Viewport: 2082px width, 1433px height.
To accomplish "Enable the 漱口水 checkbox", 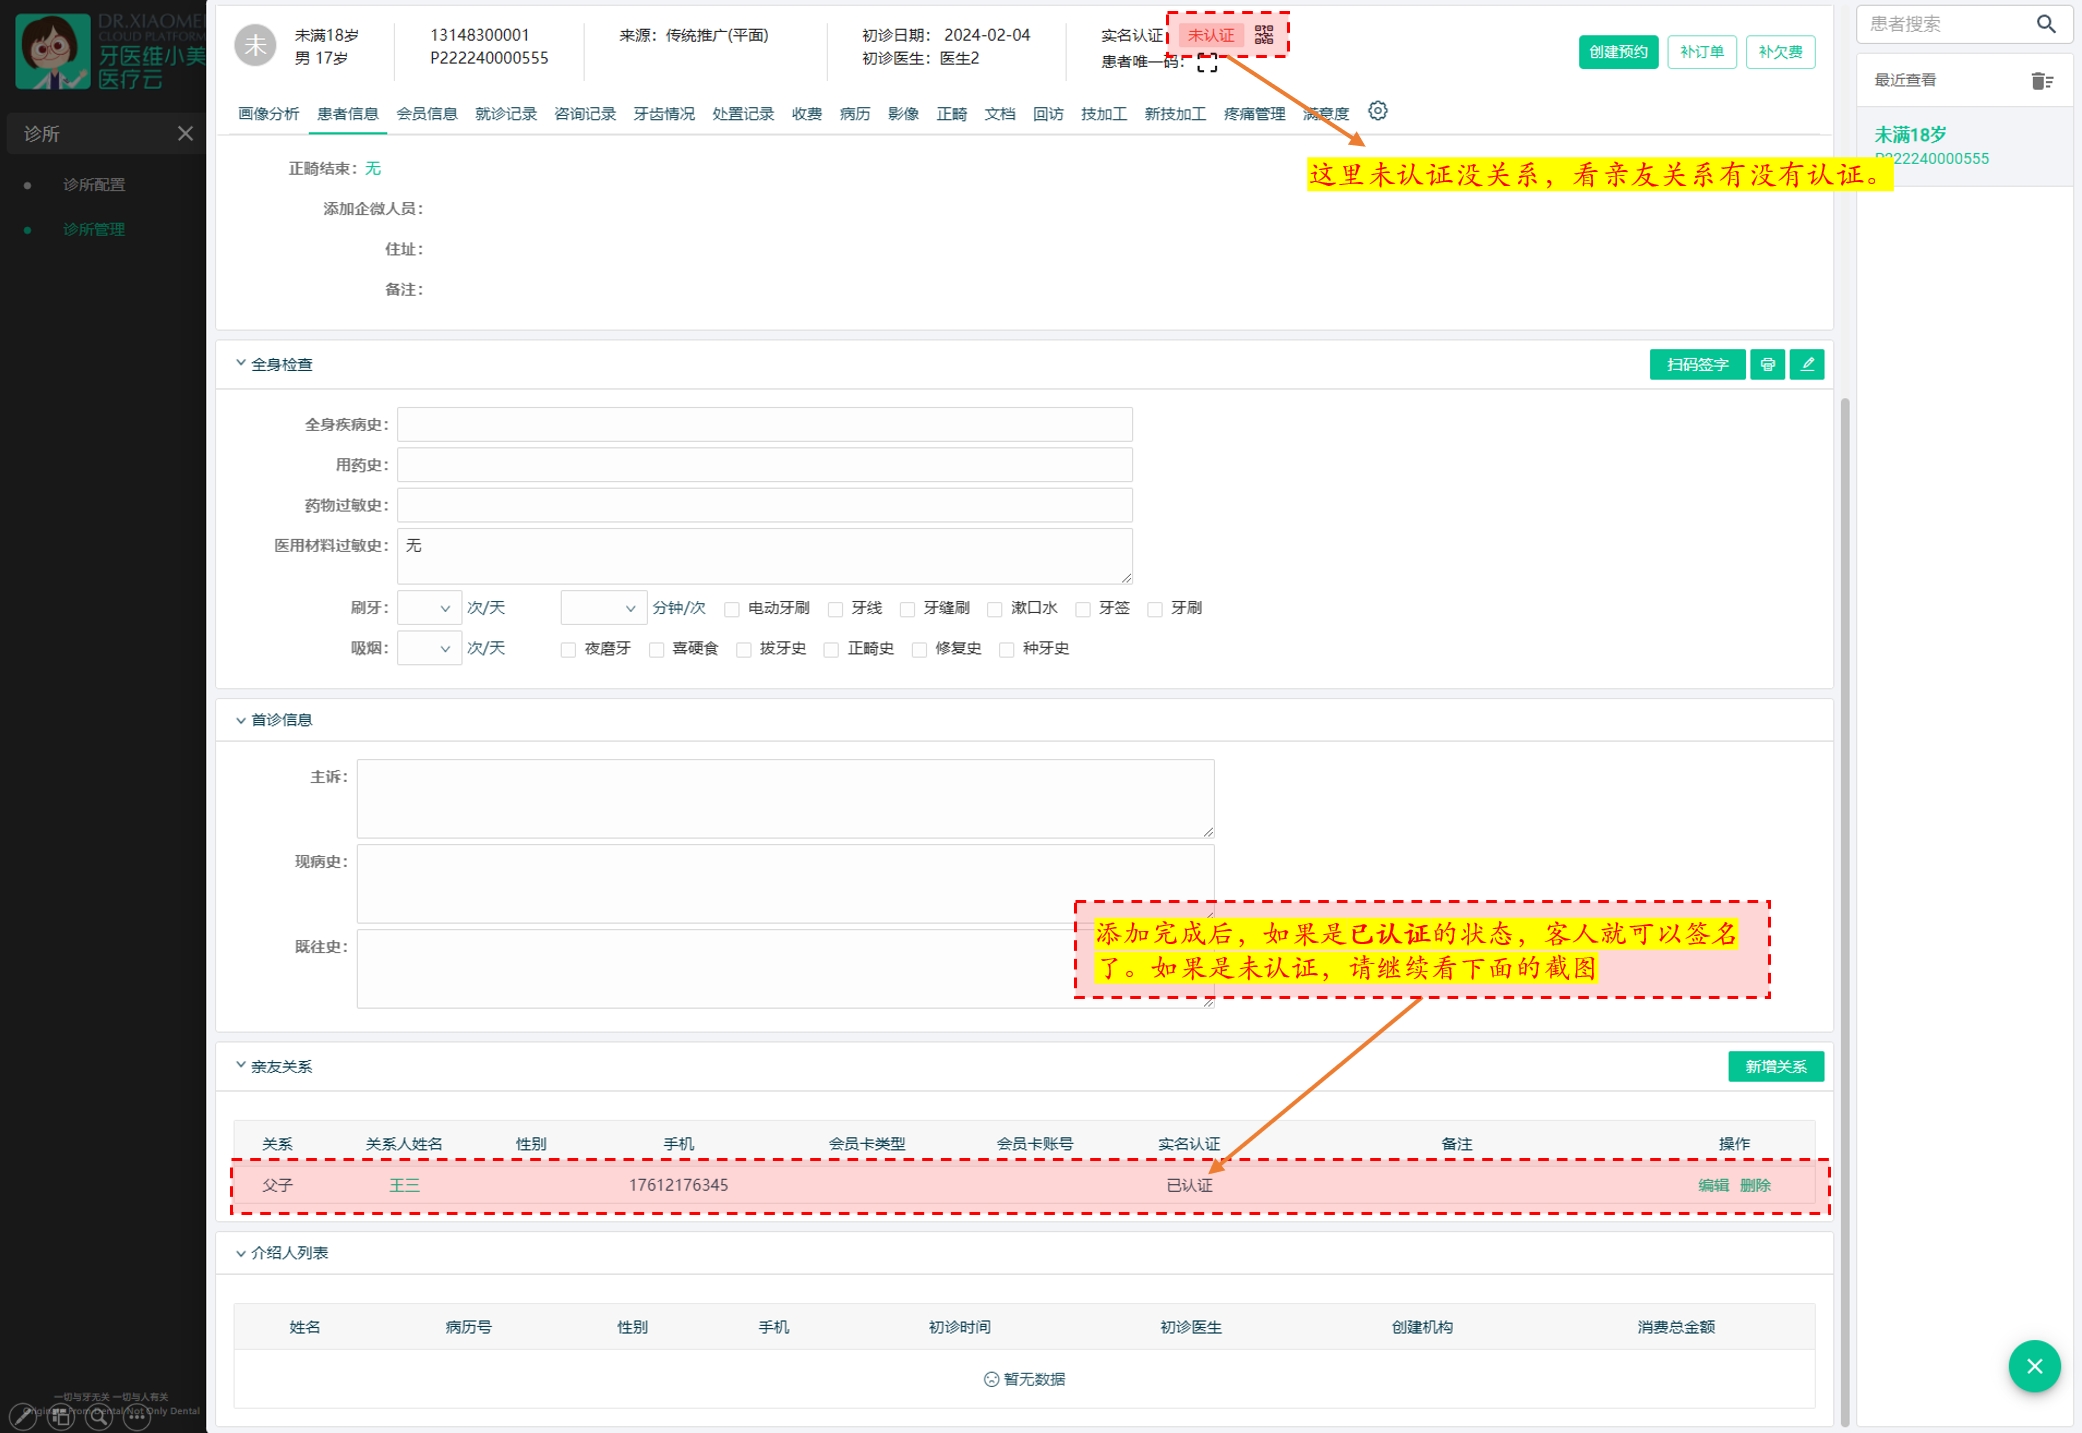I will coord(994,609).
